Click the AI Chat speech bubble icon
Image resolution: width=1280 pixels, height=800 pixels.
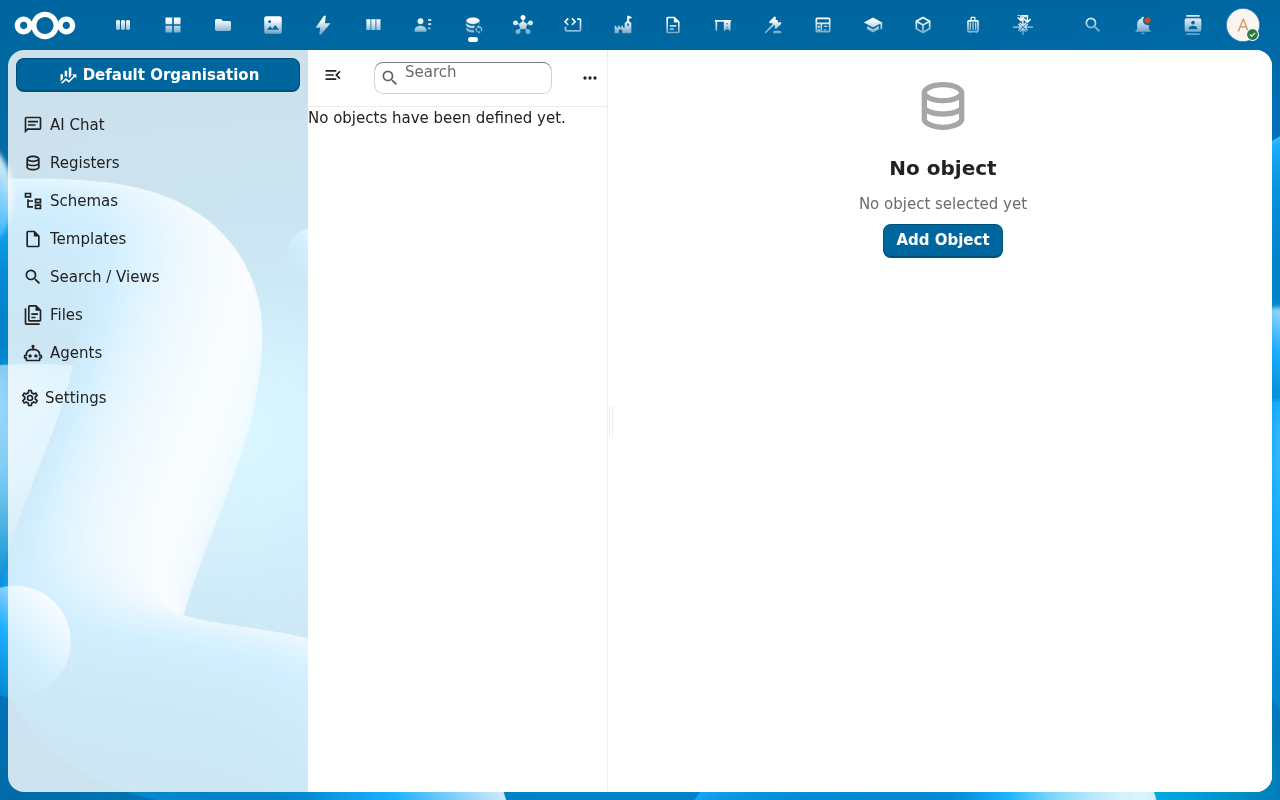[33, 125]
